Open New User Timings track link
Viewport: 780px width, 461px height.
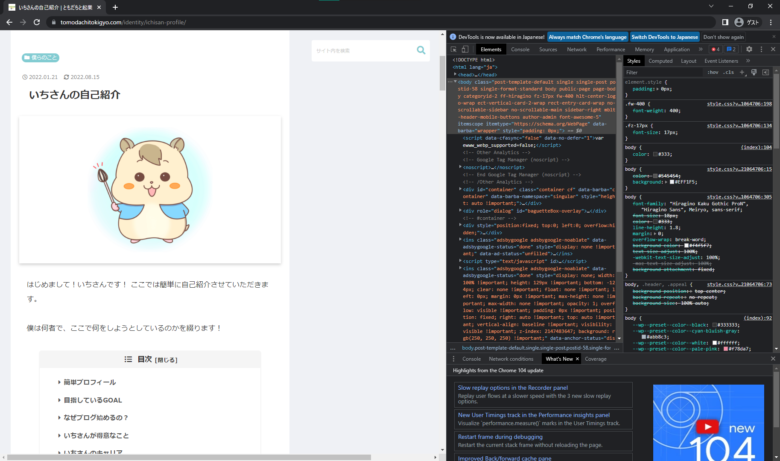click(534, 415)
